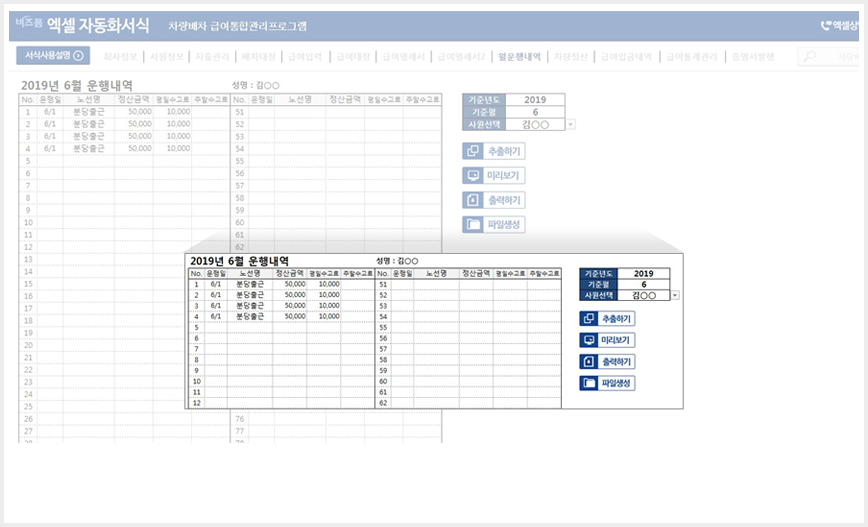Open the 증명서발행 tab

[x=753, y=56]
